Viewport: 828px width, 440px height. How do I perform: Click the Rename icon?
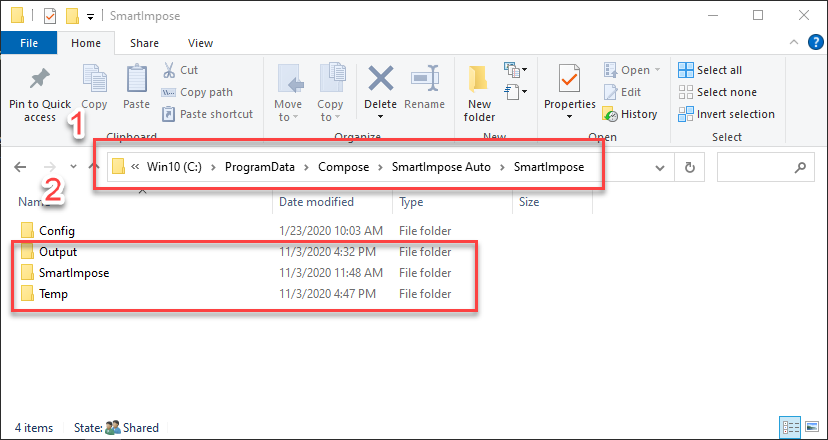pos(425,79)
